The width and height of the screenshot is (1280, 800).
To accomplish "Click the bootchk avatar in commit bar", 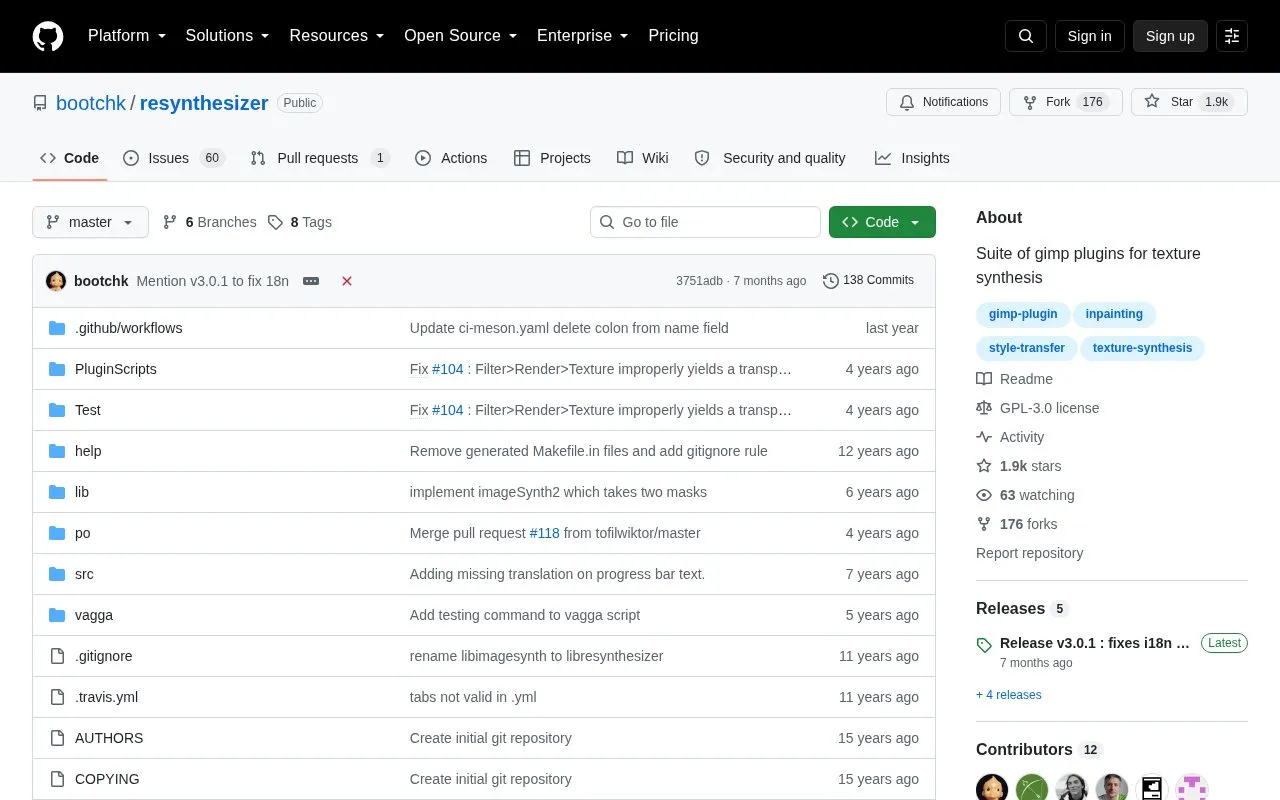I will click(56, 281).
